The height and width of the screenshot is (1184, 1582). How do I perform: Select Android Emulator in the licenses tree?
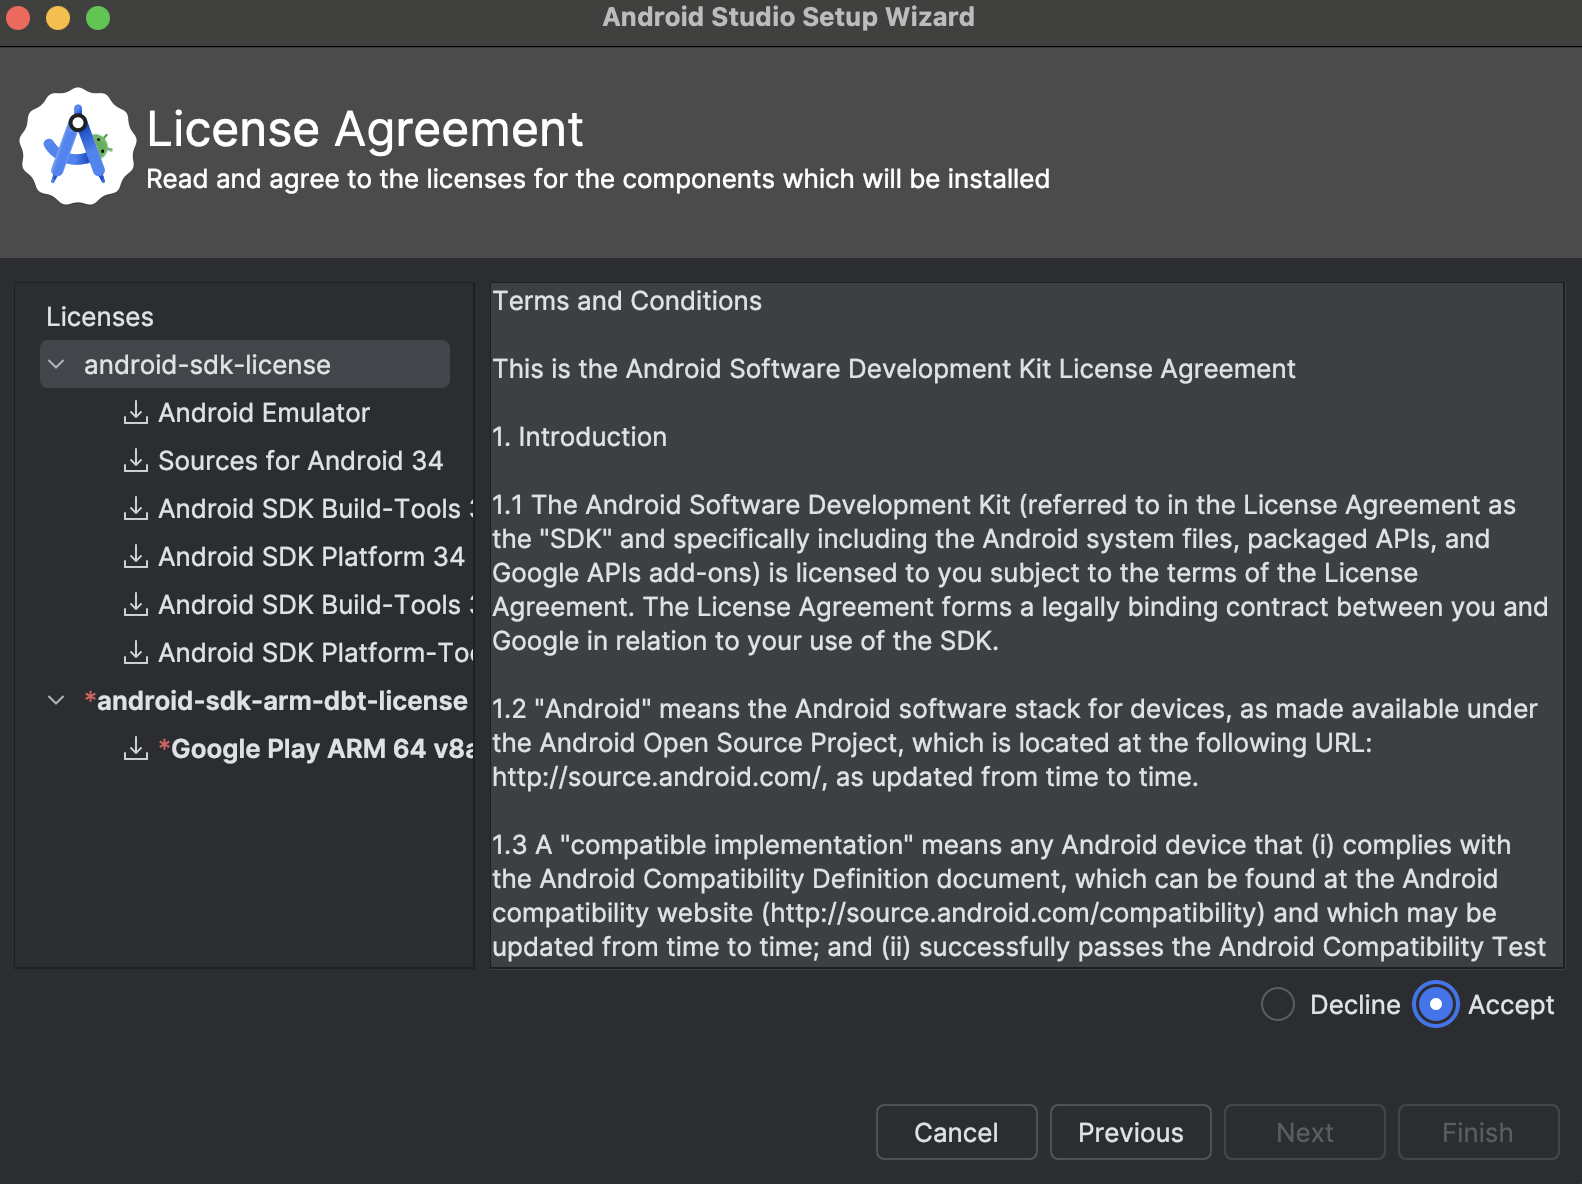coord(264,413)
